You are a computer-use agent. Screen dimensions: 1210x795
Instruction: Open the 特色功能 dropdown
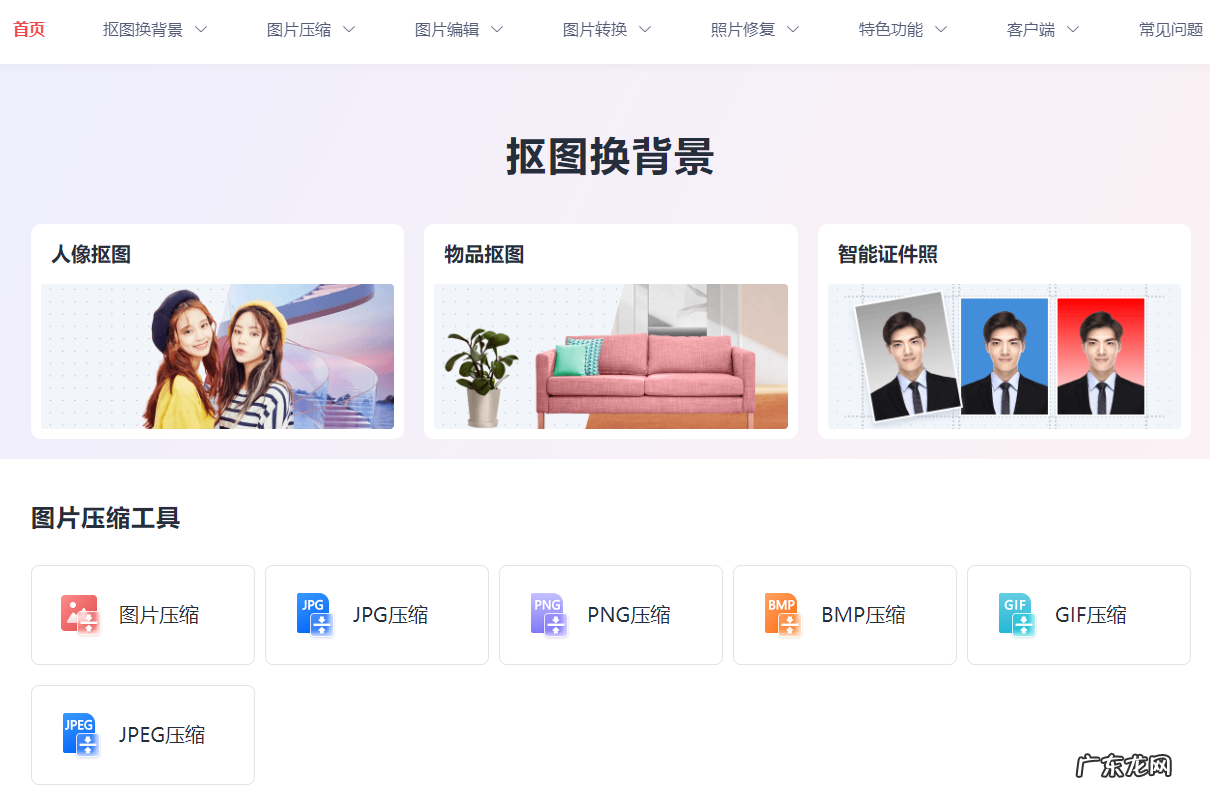tap(892, 29)
